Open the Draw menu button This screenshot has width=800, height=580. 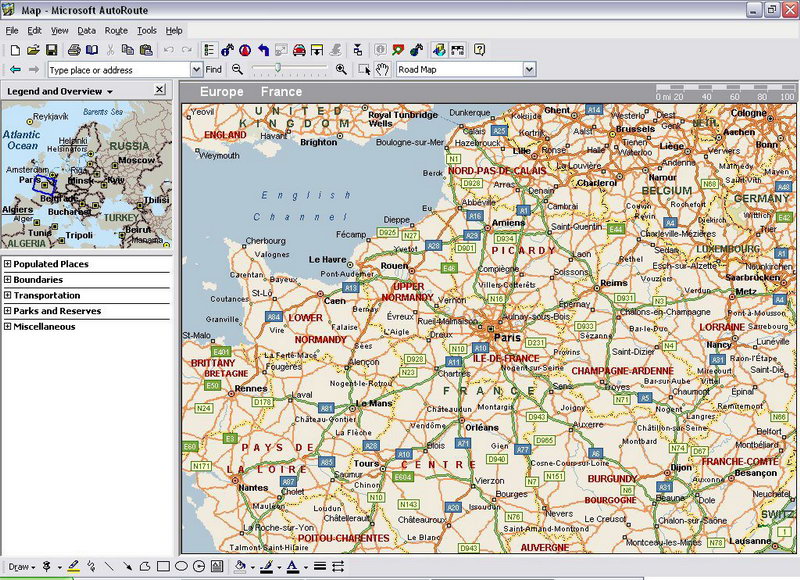21,567
